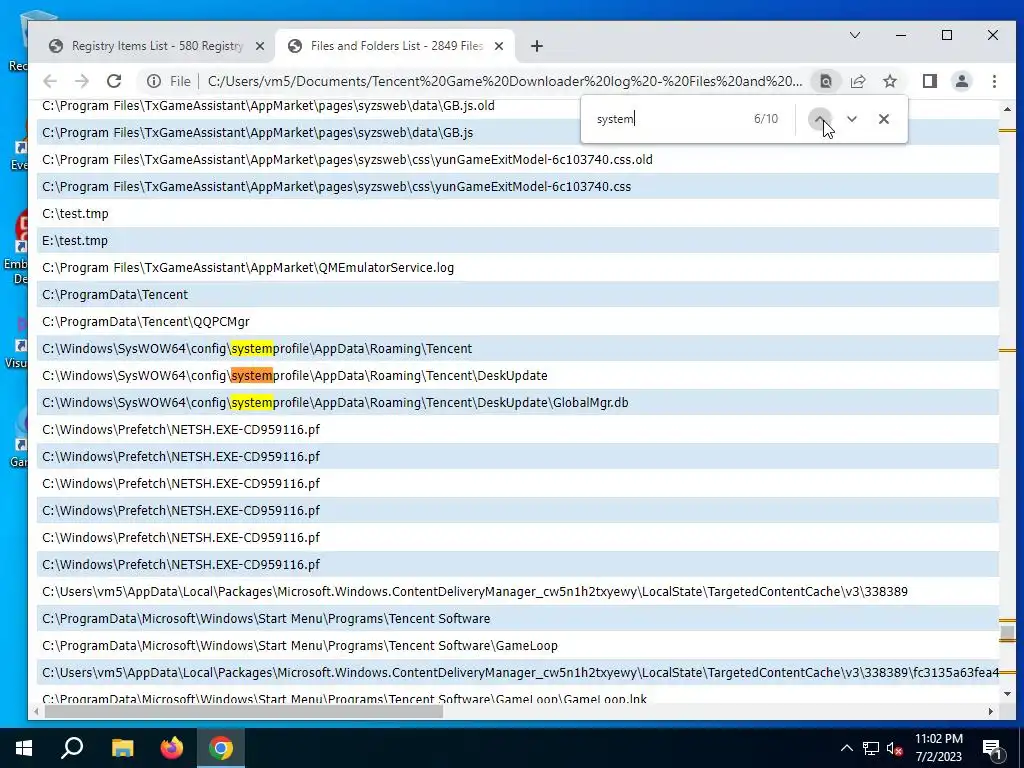
Task: Open Firefox from the taskbar
Action: (x=172, y=748)
